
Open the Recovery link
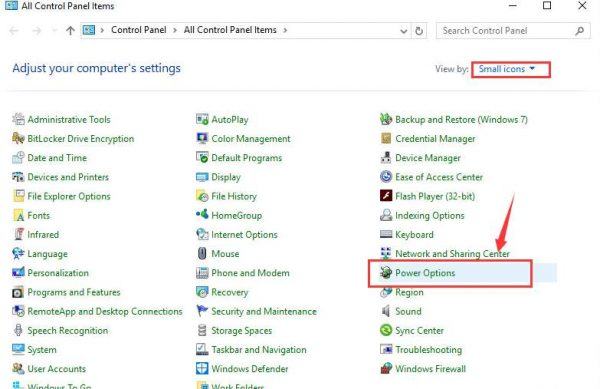click(x=230, y=293)
